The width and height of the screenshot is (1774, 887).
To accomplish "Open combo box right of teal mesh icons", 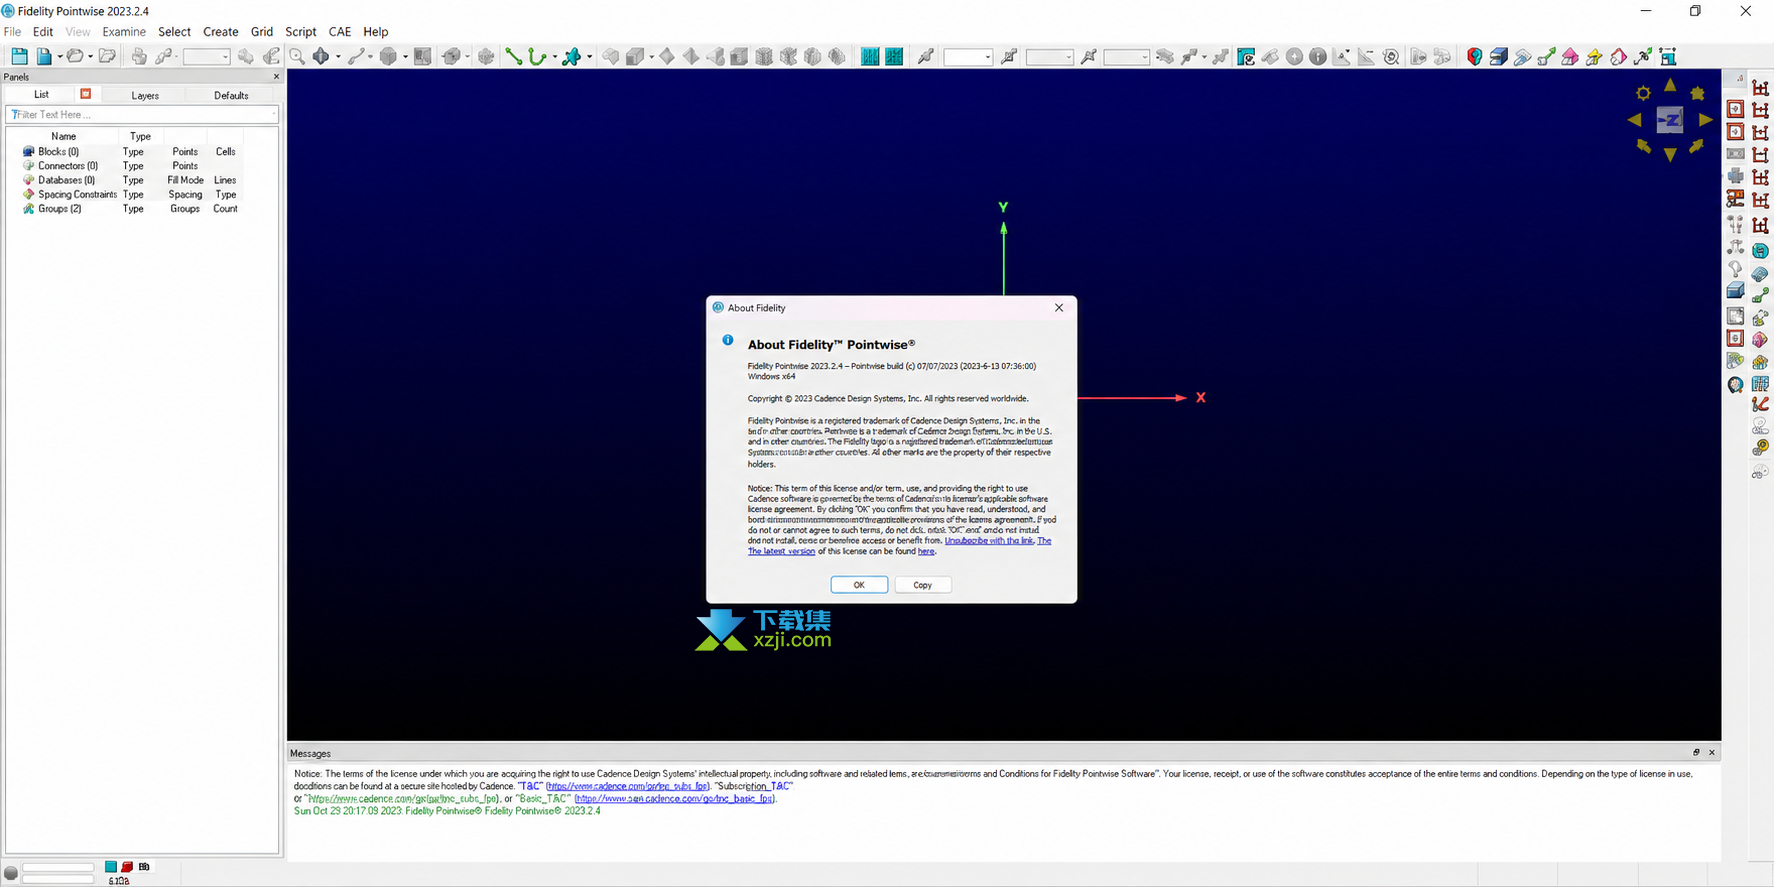I will point(968,57).
